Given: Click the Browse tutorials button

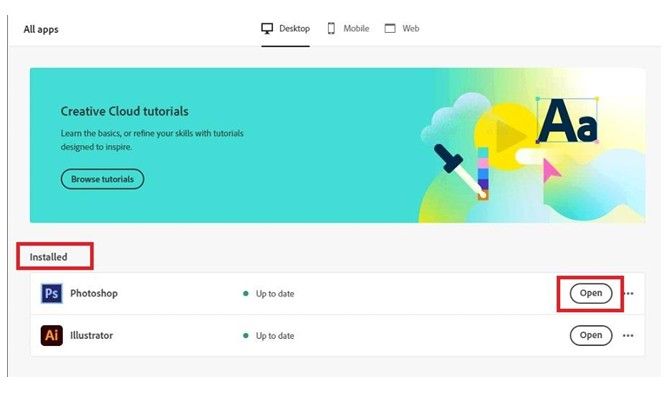Looking at the screenshot, I should (x=102, y=179).
